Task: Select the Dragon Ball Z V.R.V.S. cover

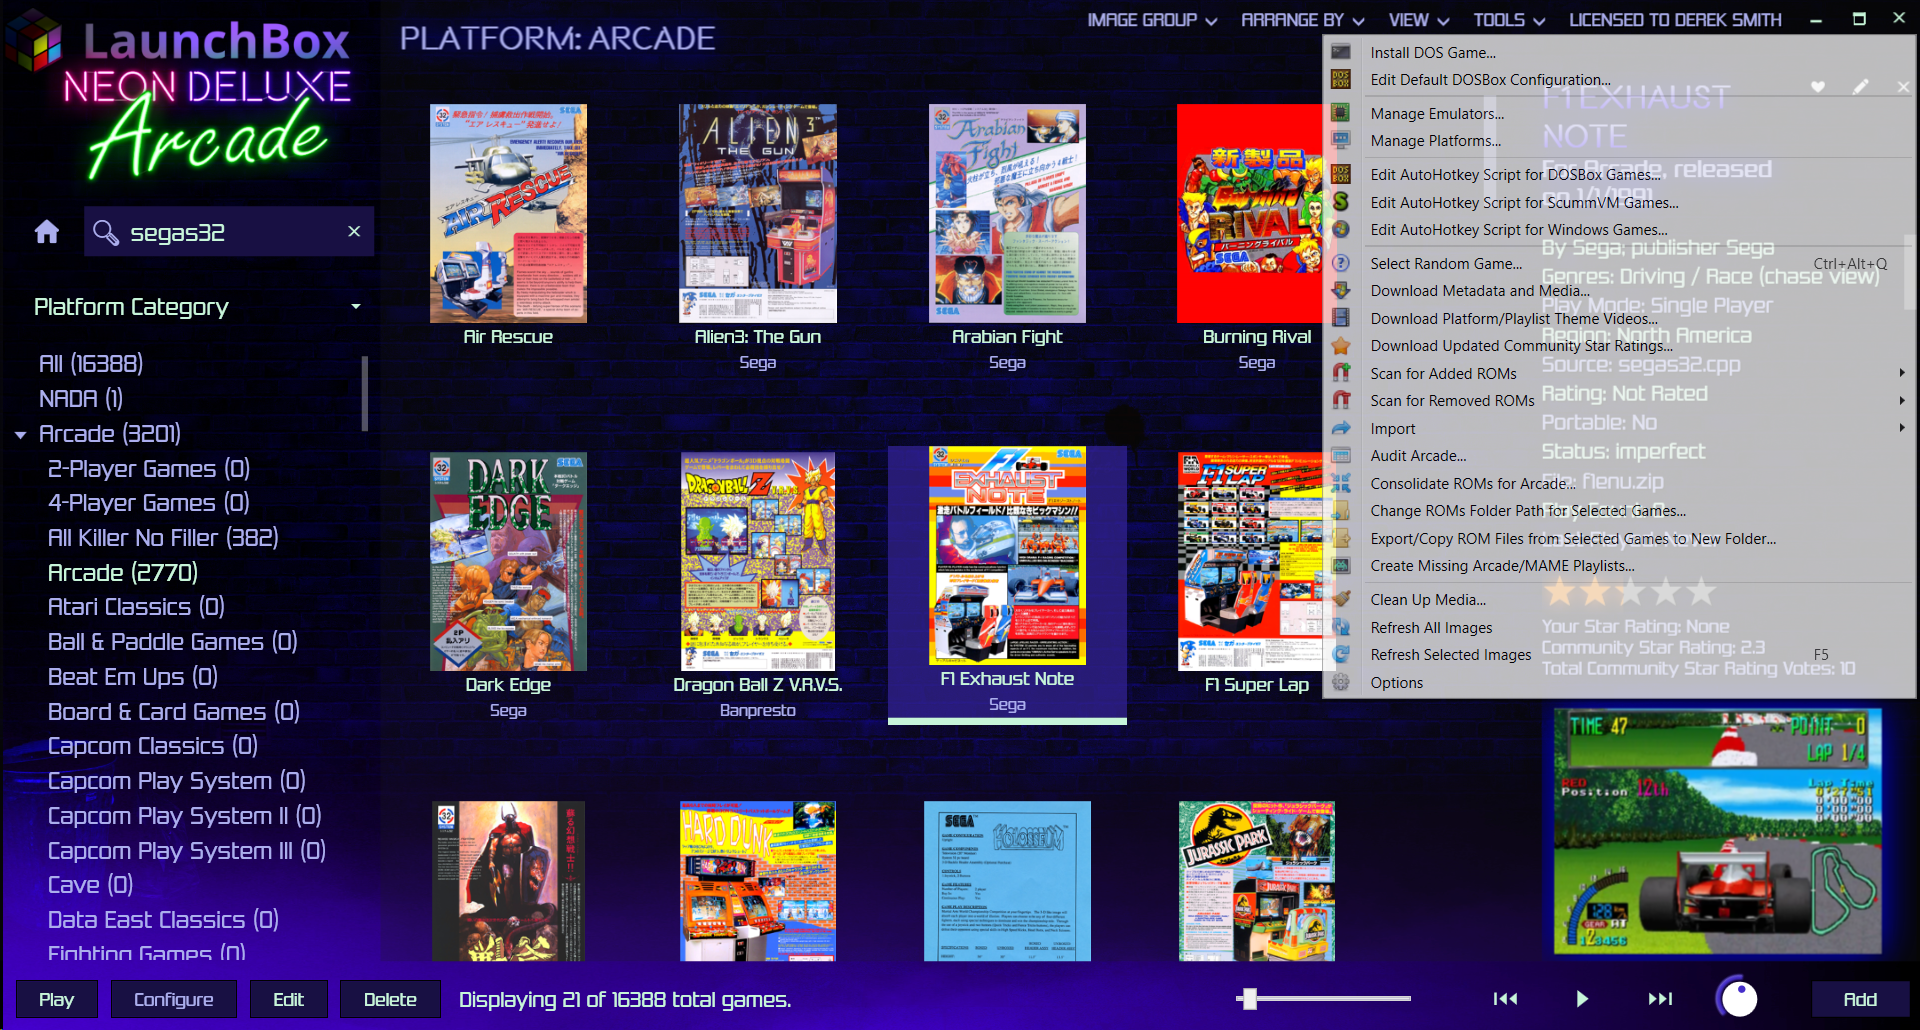Action: pyautogui.click(x=758, y=561)
